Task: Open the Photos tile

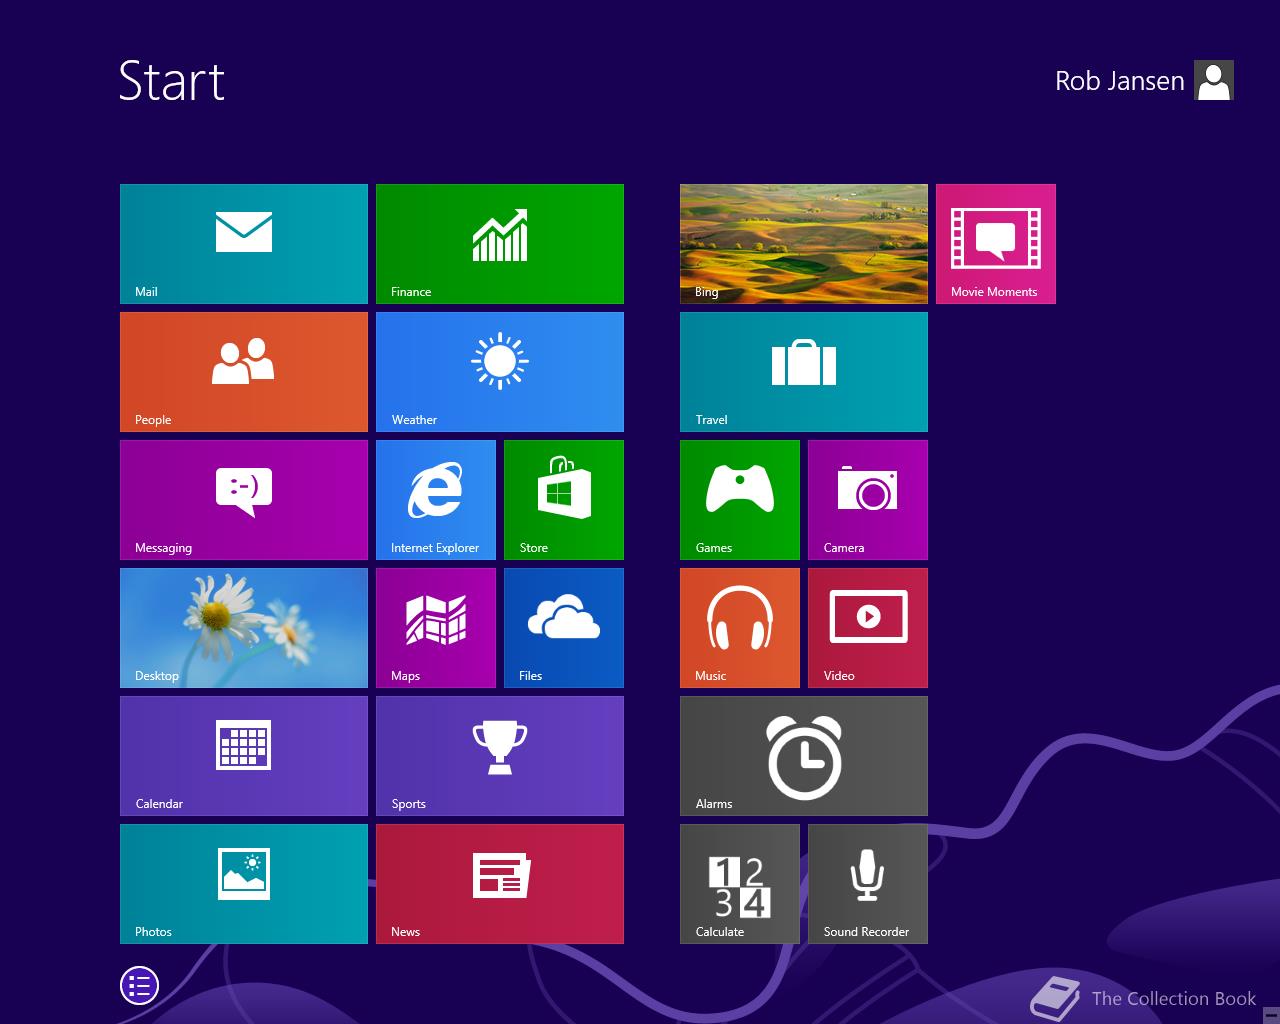Action: click(x=244, y=884)
